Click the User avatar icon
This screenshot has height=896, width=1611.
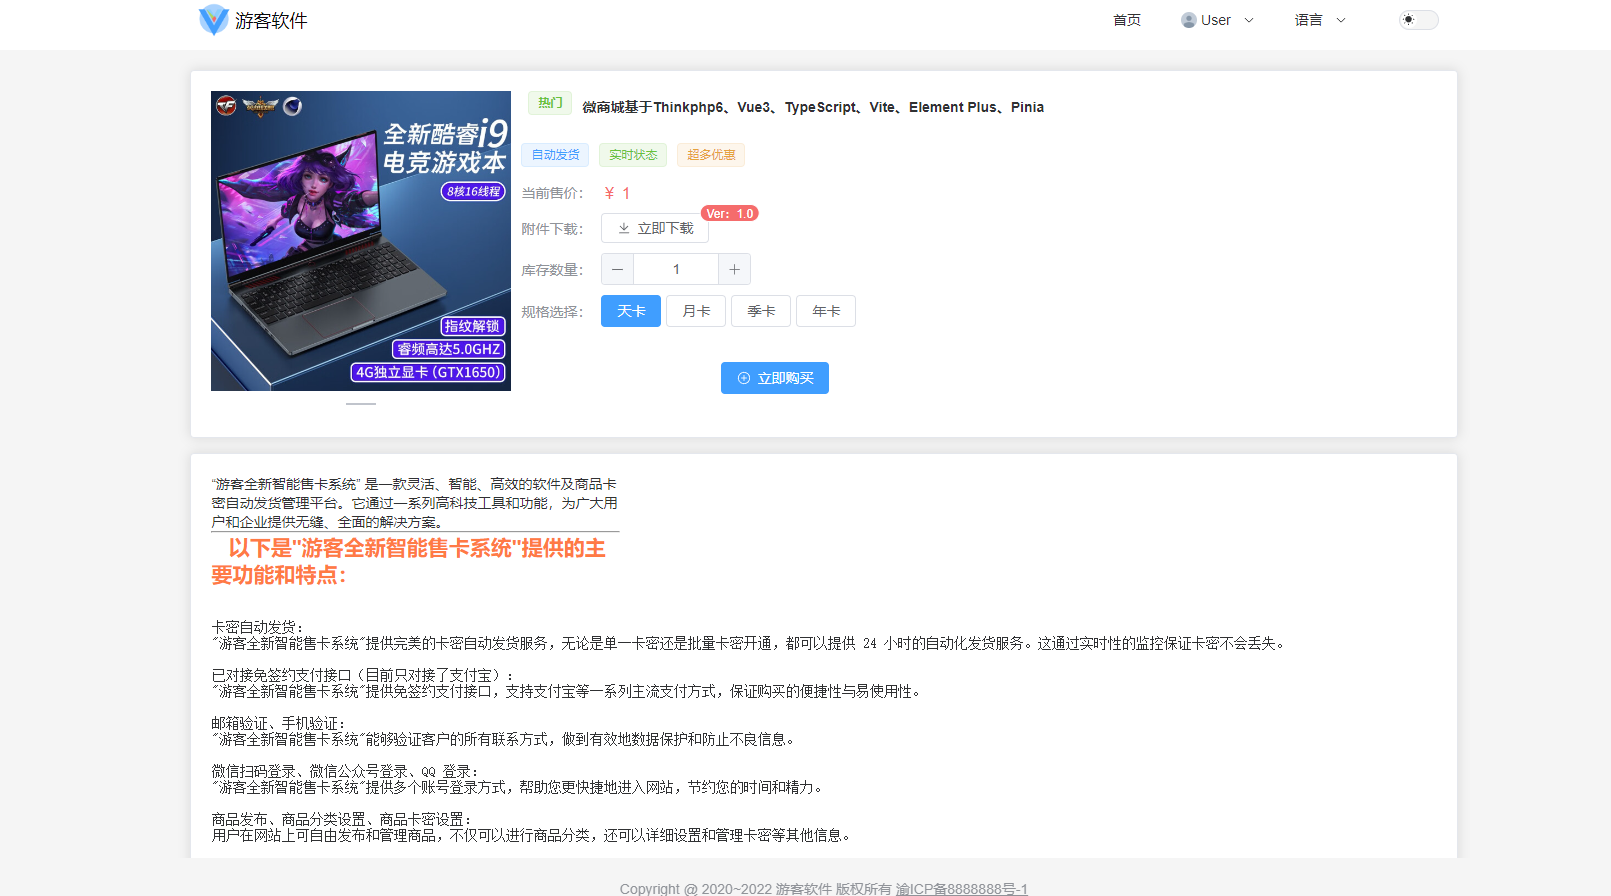[x=1188, y=20]
